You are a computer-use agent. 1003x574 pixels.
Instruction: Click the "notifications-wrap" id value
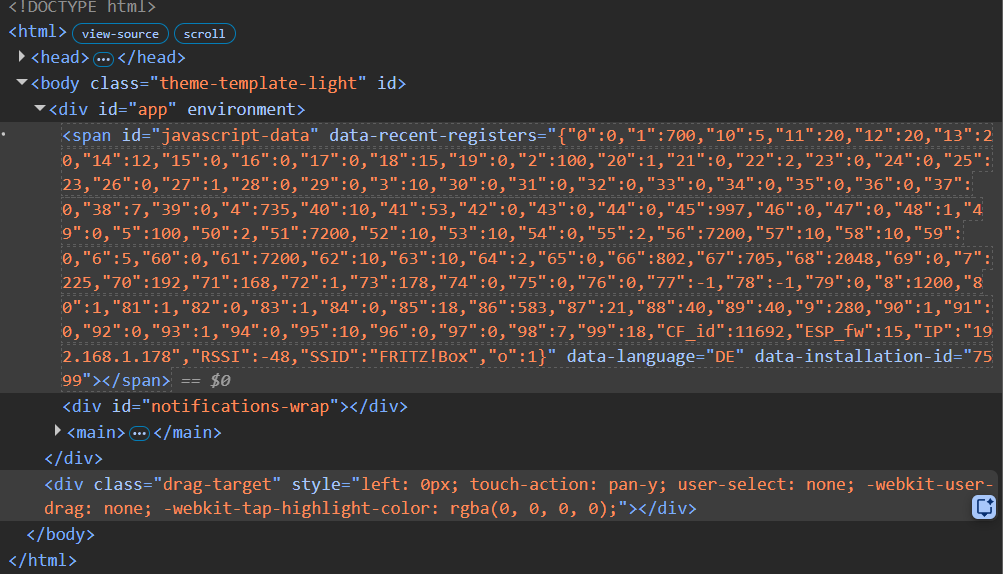point(240,406)
